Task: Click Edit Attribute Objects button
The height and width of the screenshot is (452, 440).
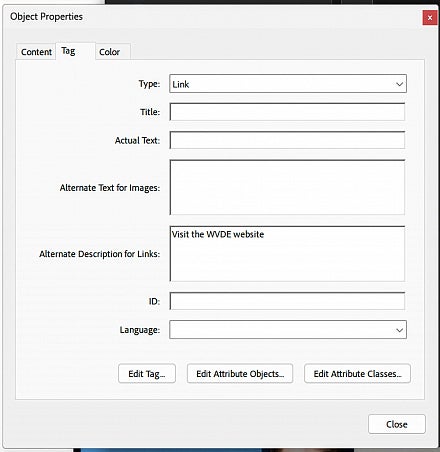Action: click(x=240, y=373)
